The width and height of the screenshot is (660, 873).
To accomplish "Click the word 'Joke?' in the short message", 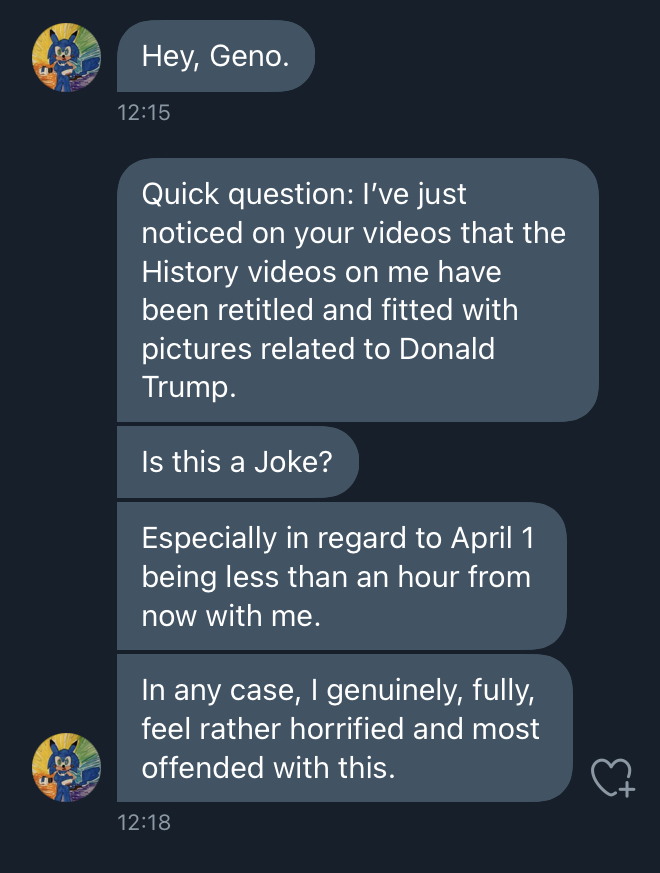I will (x=293, y=462).
